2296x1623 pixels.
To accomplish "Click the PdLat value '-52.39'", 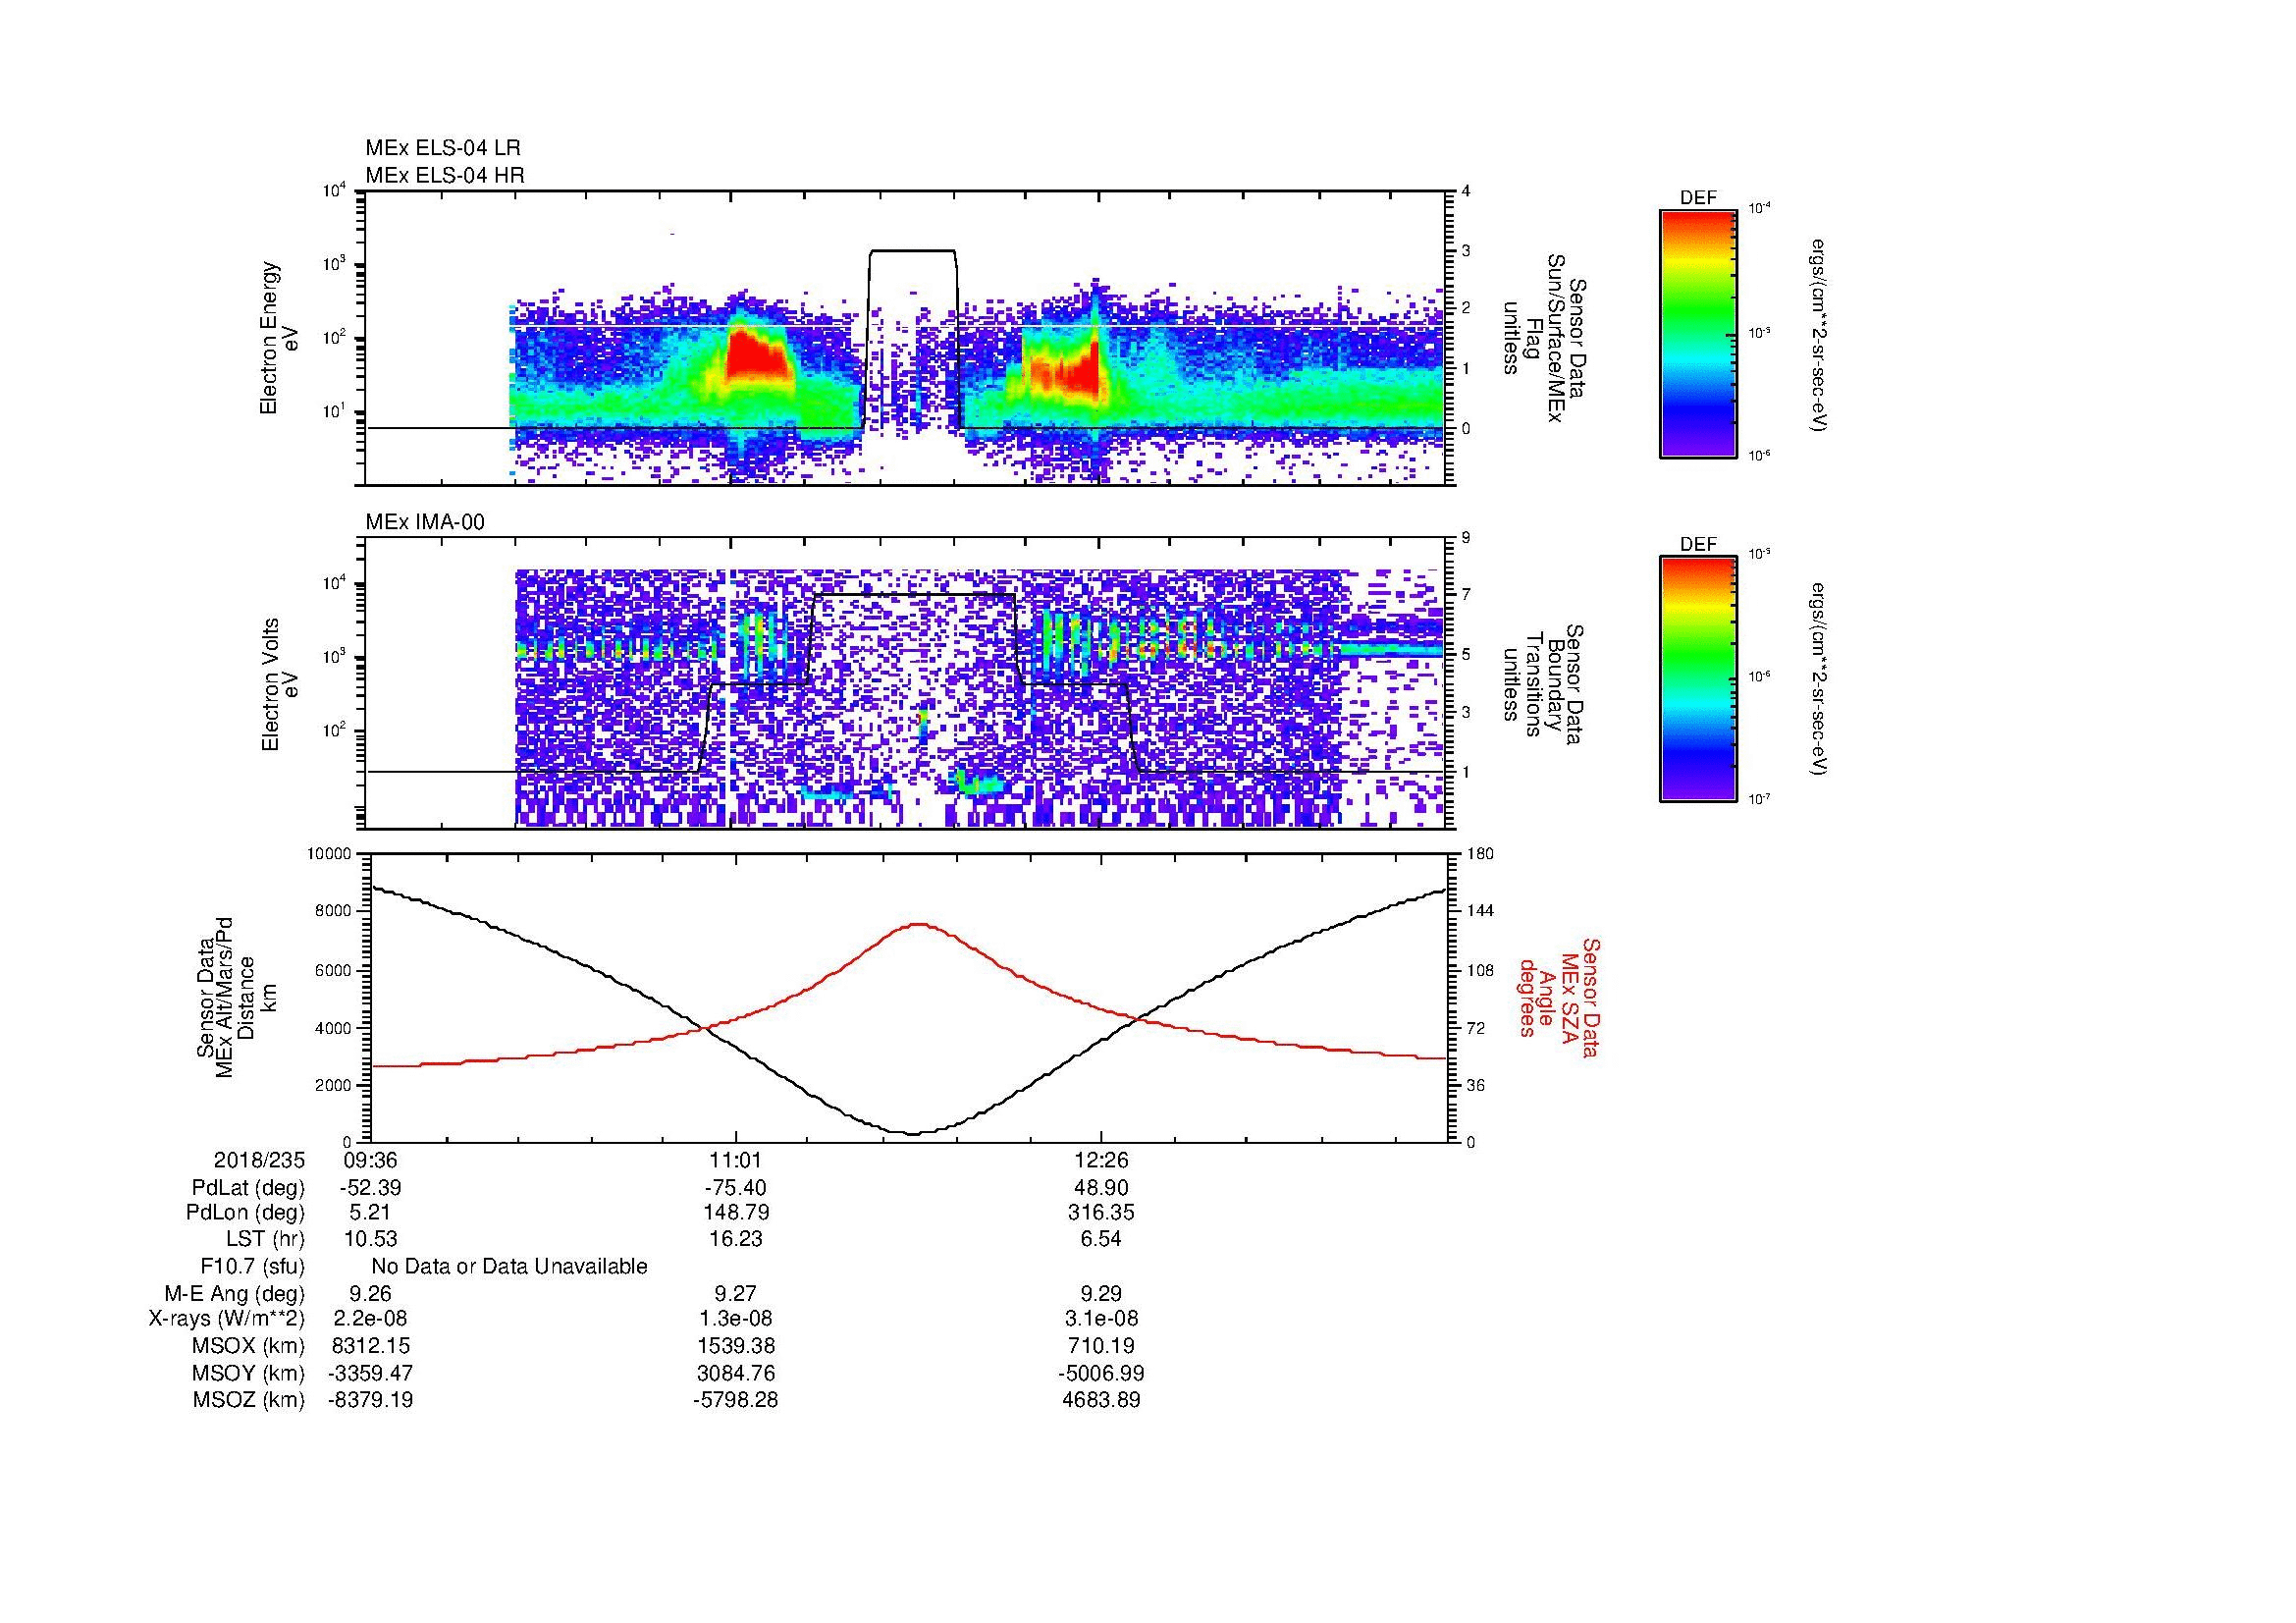I will tap(371, 1188).
